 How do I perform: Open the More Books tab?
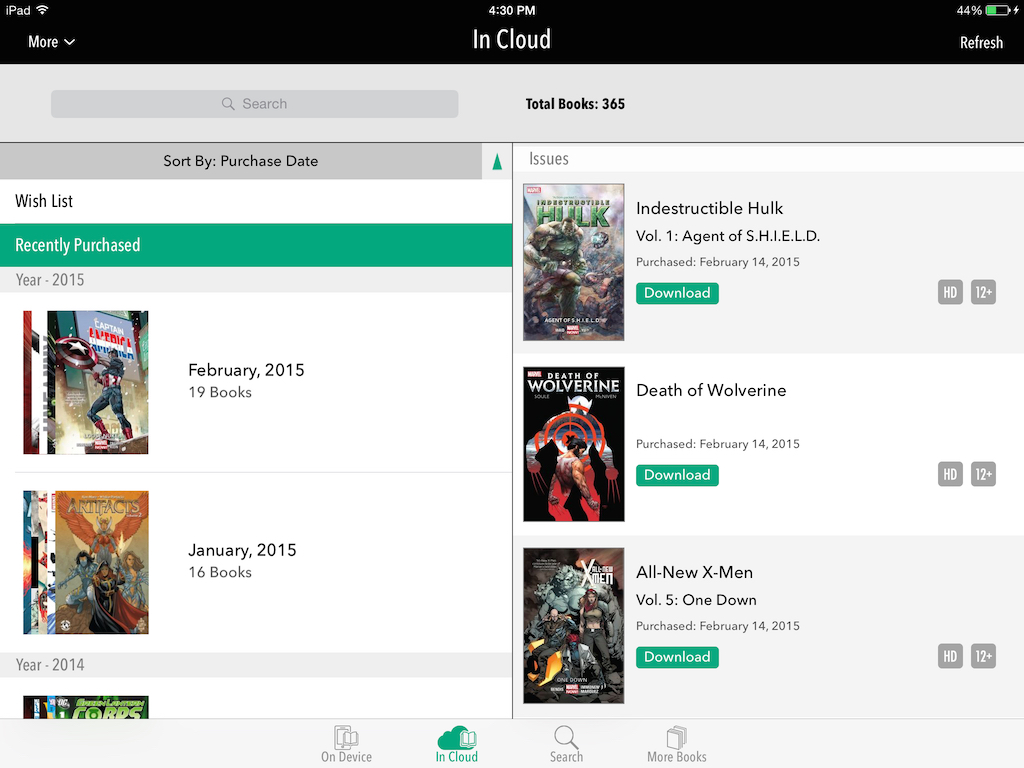point(677,744)
